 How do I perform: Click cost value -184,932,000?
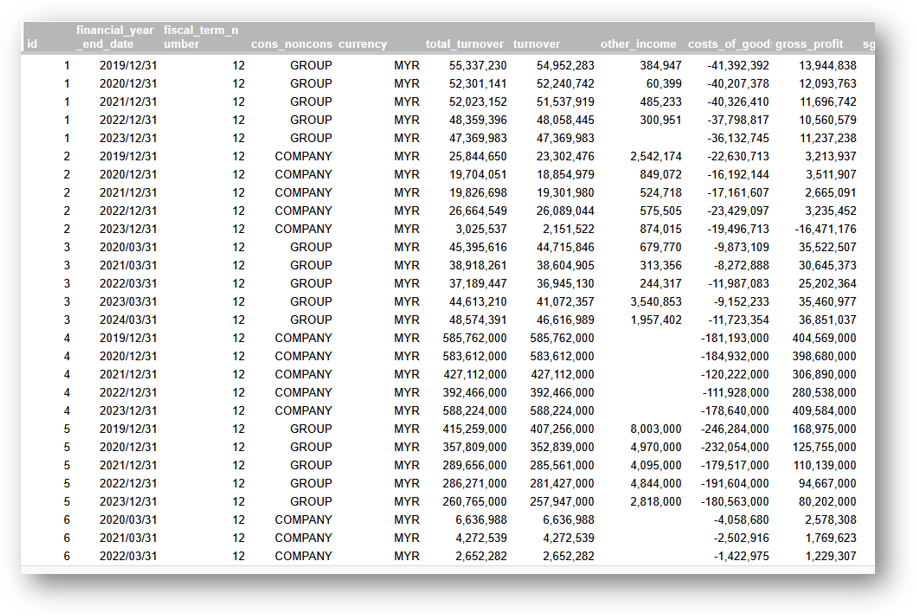click(x=735, y=356)
